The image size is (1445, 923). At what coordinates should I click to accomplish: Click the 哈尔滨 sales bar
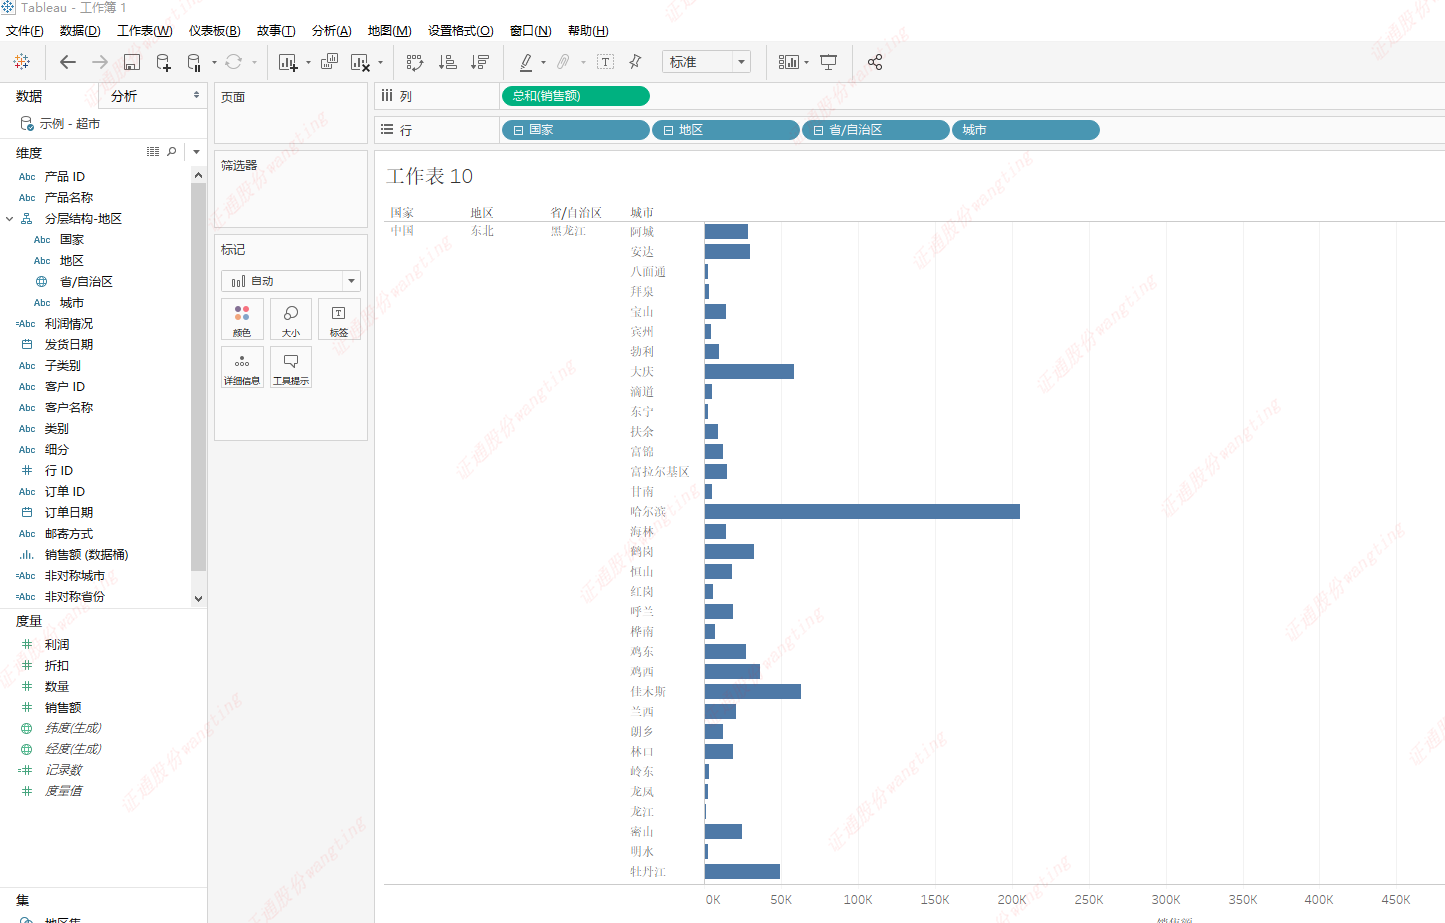point(862,511)
